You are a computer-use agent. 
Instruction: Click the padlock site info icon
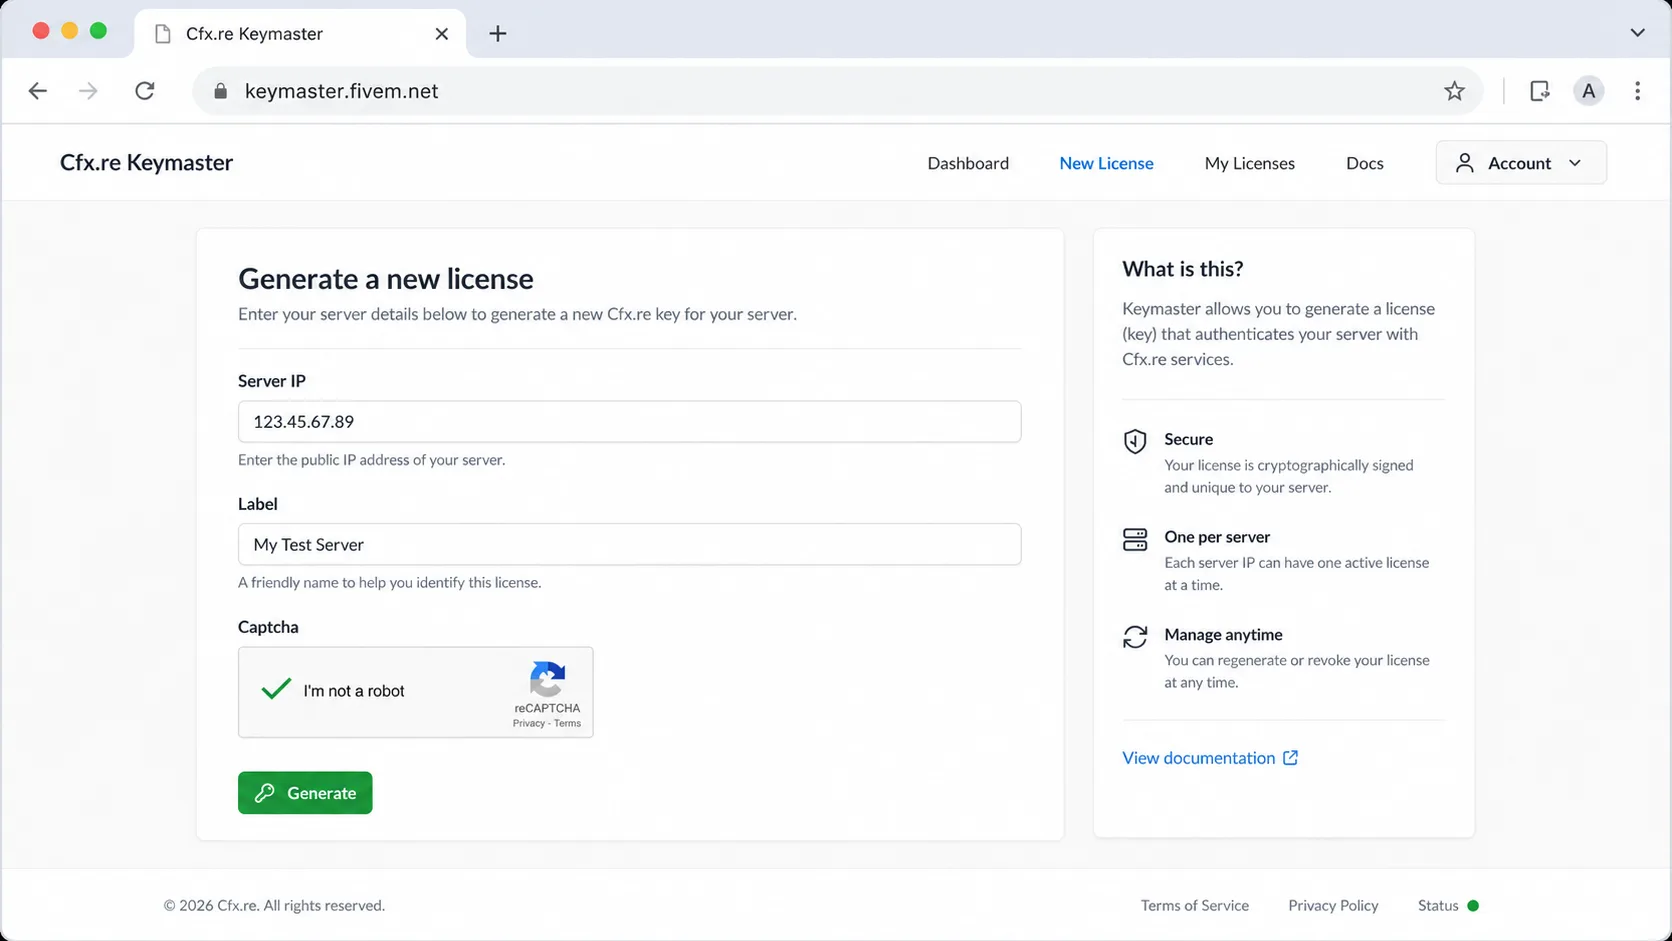point(221,91)
